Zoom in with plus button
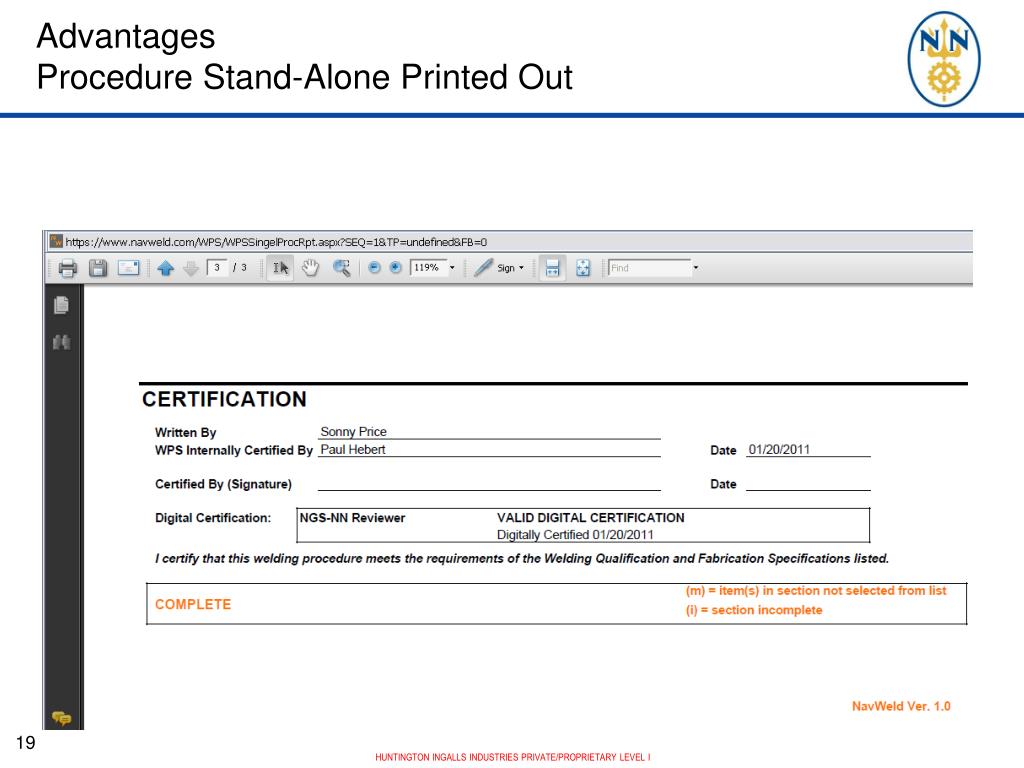This screenshot has width=1024, height=768. (x=395, y=267)
